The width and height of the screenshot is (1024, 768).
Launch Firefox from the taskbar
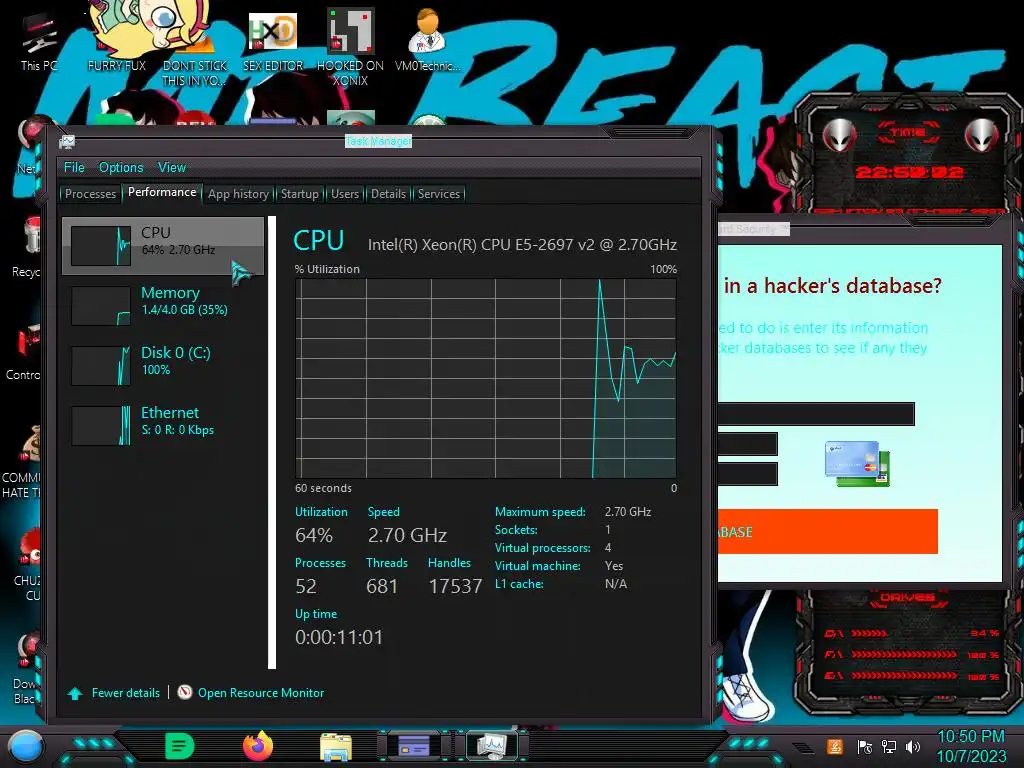258,746
